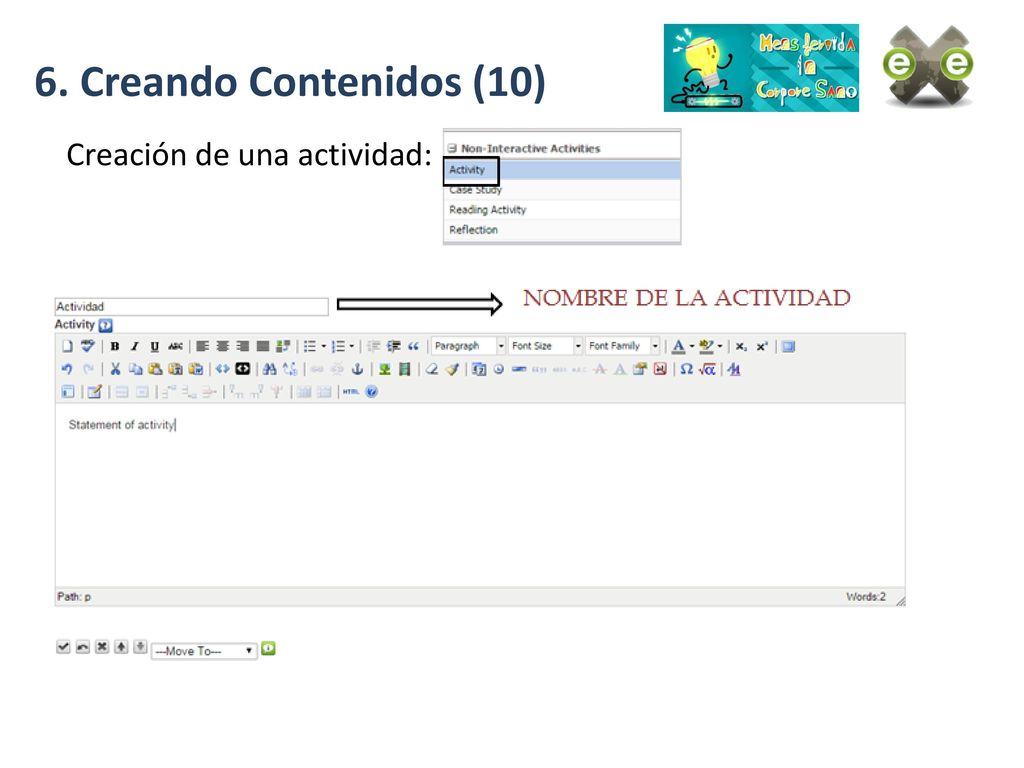Select Activity in Non-Interactive Activities

click(x=562, y=170)
